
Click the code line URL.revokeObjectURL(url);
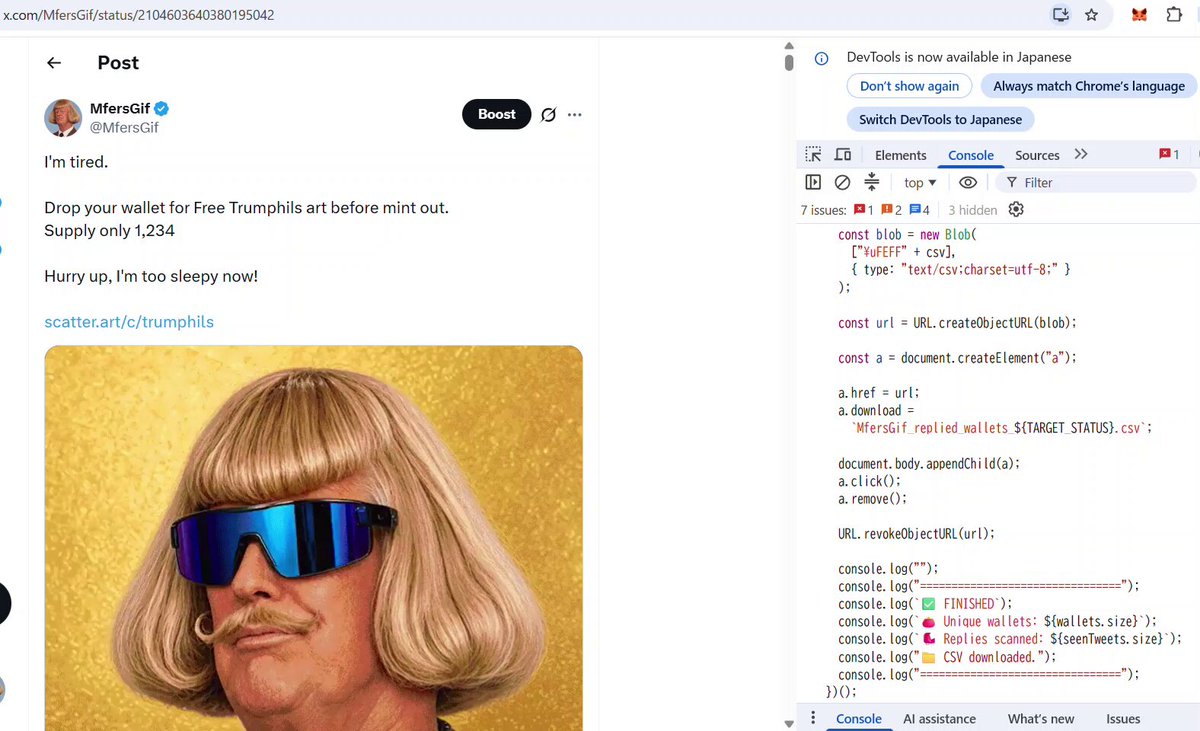(916, 533)
